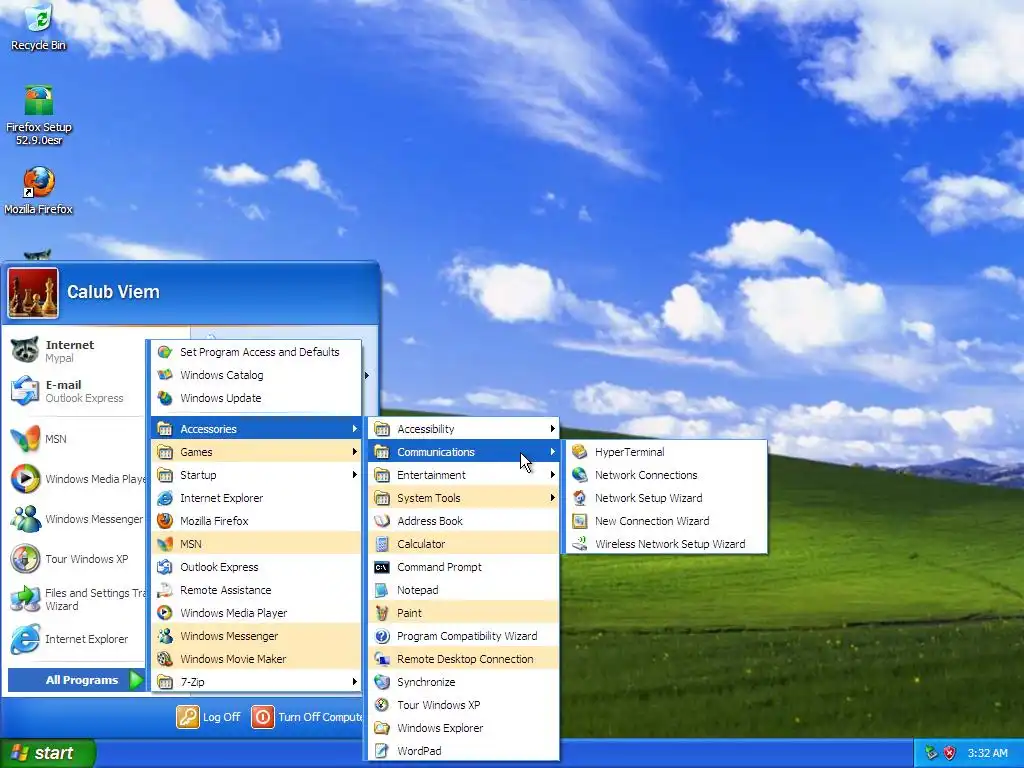Select Windows Media Player in All Programs
The image size is (1024, 768).
click(x=256, y=613)
